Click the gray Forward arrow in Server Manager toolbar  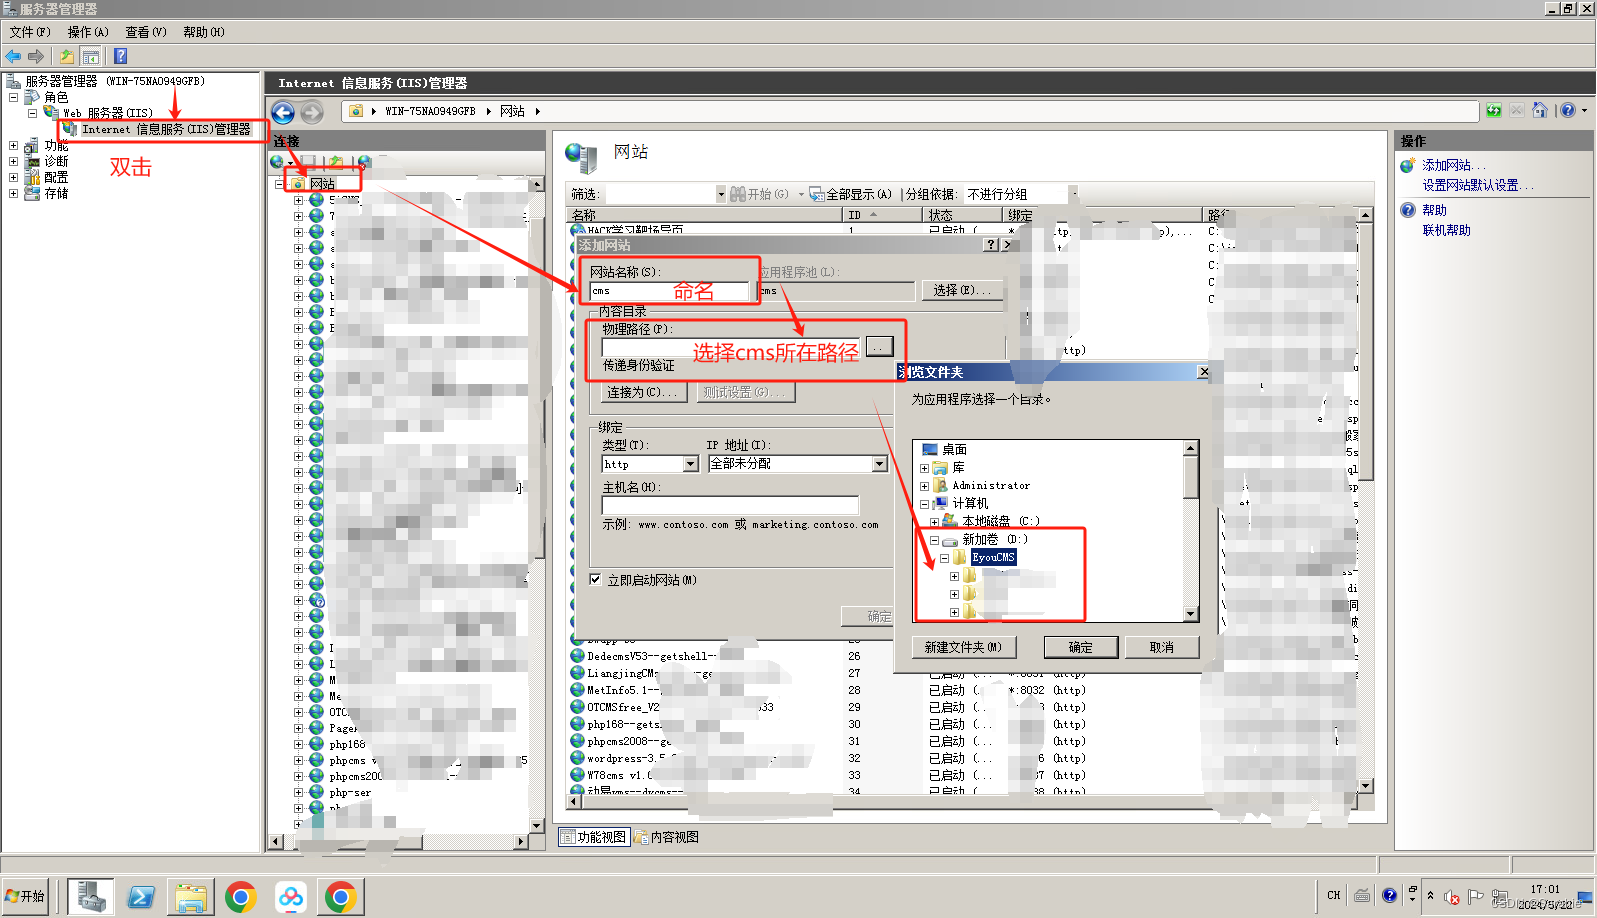click(x=36, y=56)
